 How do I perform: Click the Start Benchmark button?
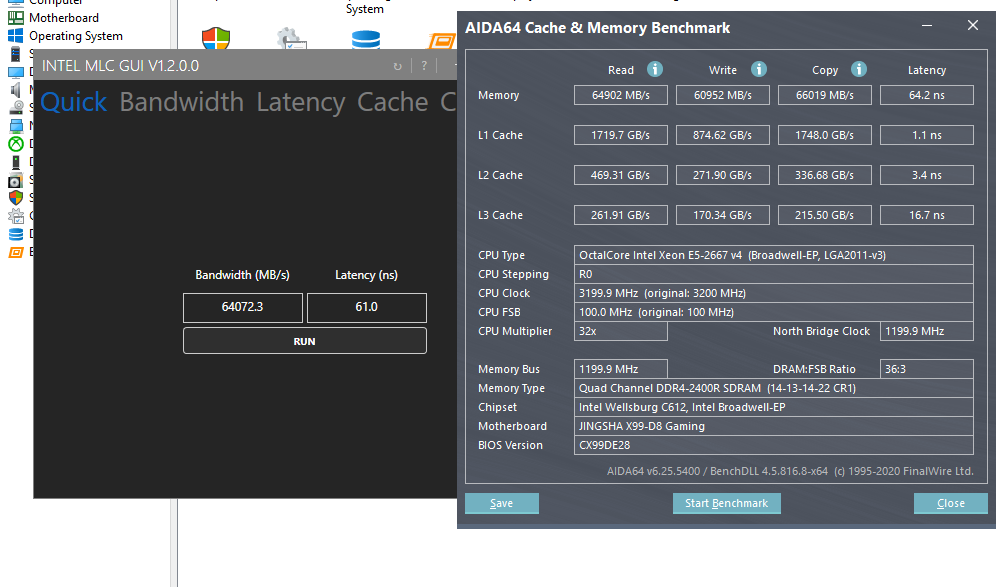726,503
